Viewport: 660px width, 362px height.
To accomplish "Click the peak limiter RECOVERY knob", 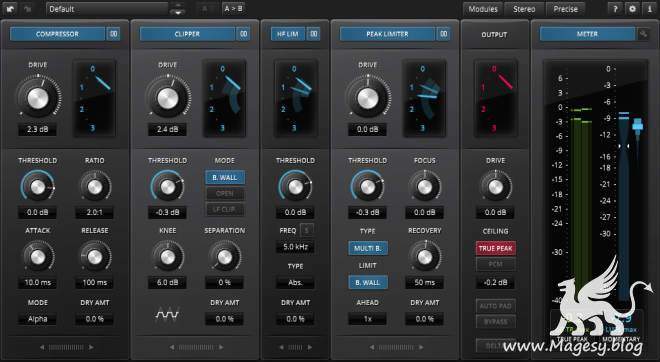I will pyautogui.click(x=425, y=257).
